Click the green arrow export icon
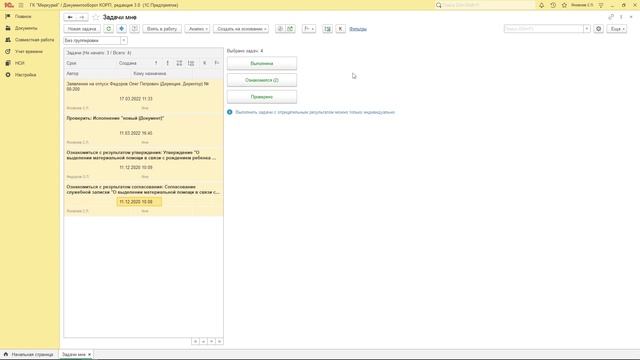This screenshot has height=360, width=640. (x=290, y=29)
